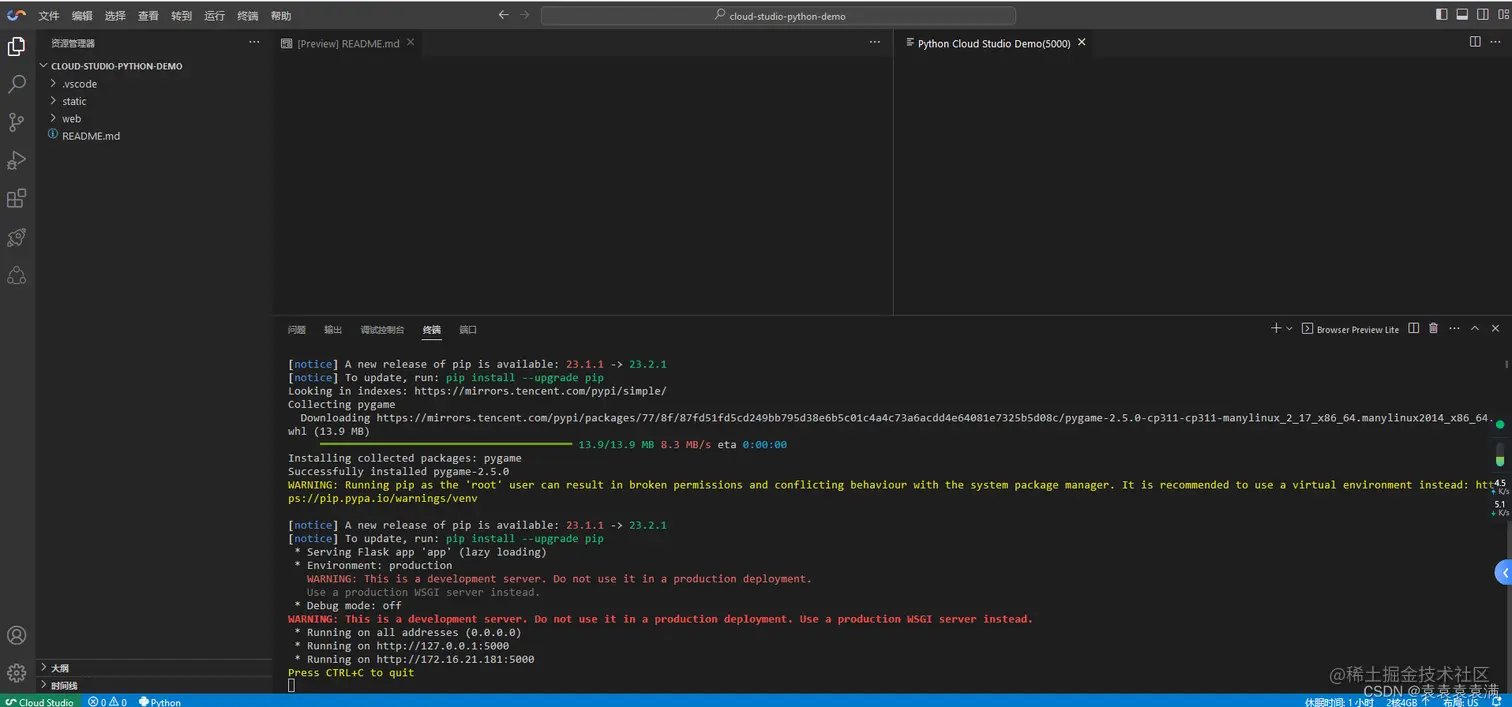The image size is (1512, 707).
Task: Open the Run and Debug view
Action: point(16,160)
